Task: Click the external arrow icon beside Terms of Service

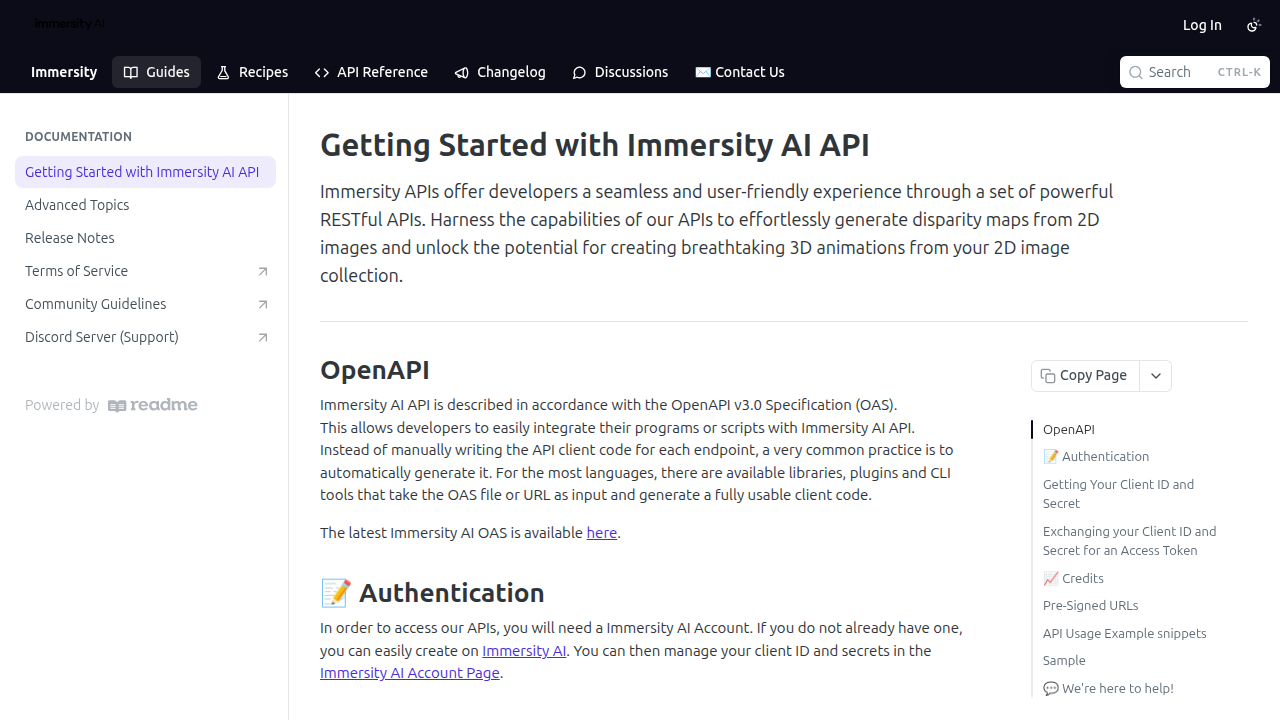Action: point(263,271)
